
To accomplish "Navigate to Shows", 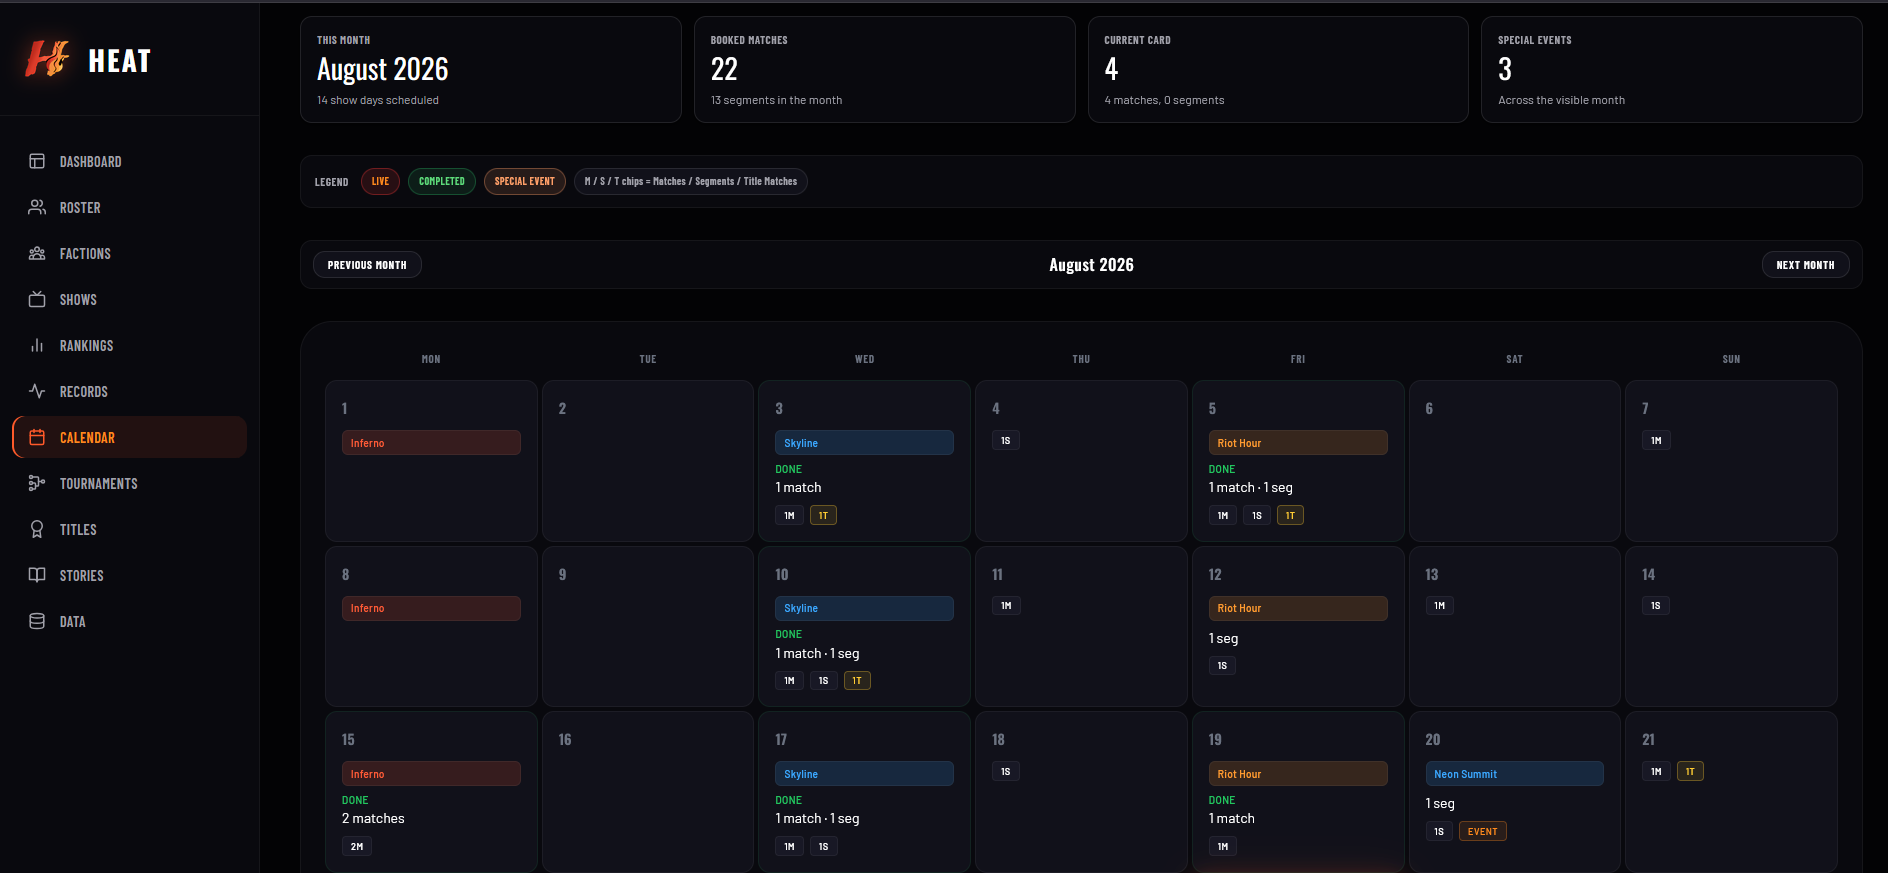I will coord(130,299).
